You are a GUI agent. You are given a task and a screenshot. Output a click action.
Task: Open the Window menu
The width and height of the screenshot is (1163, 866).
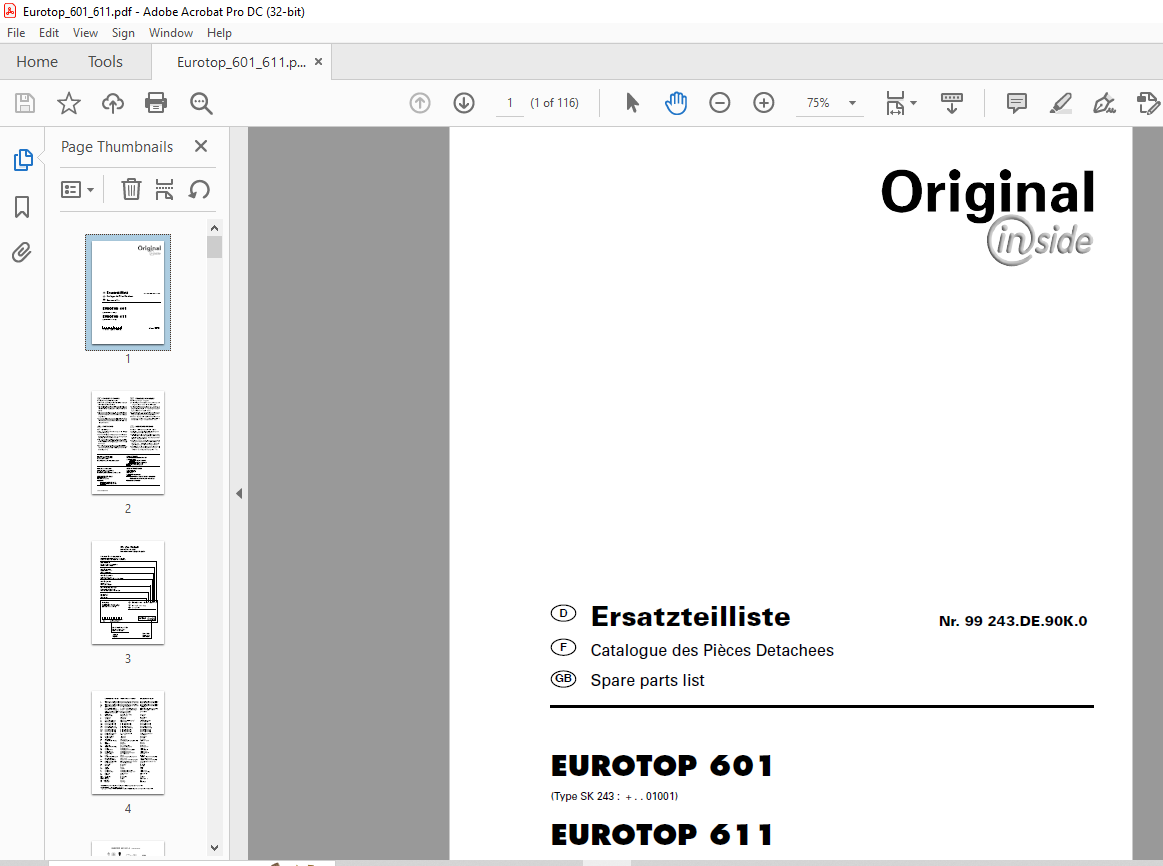171,33
